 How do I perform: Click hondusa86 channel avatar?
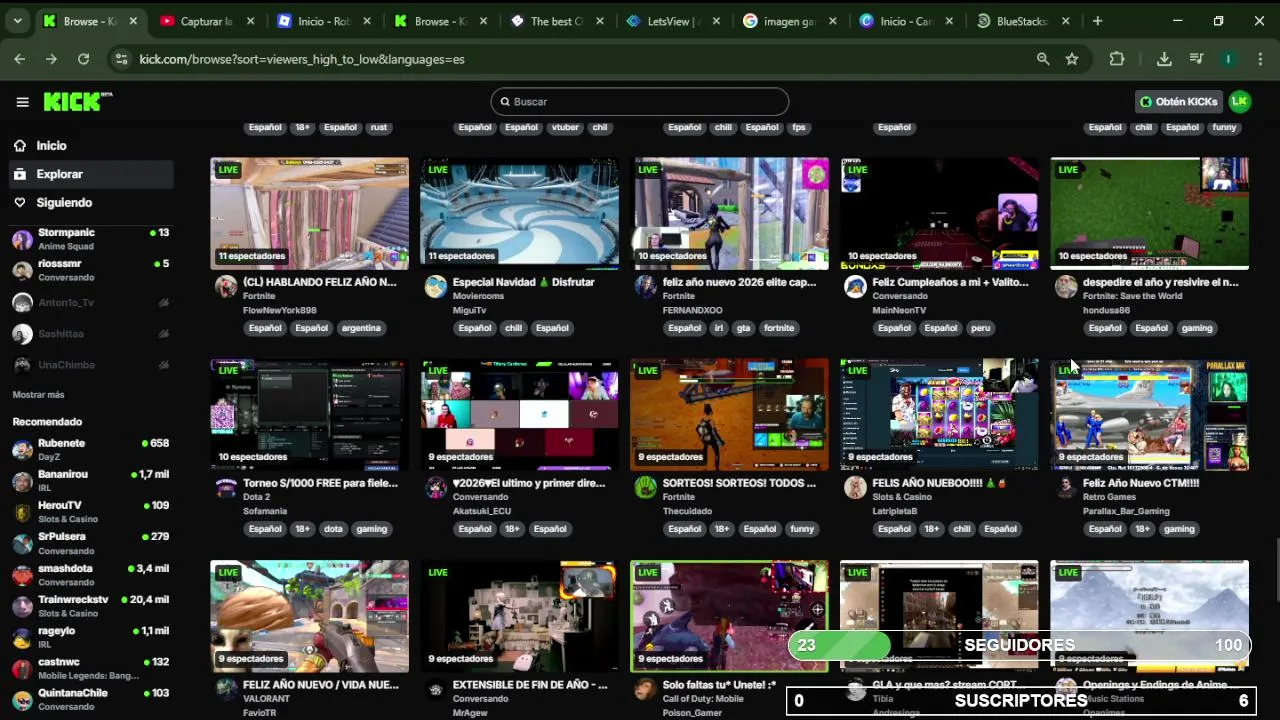click(x=1066, y=287)
